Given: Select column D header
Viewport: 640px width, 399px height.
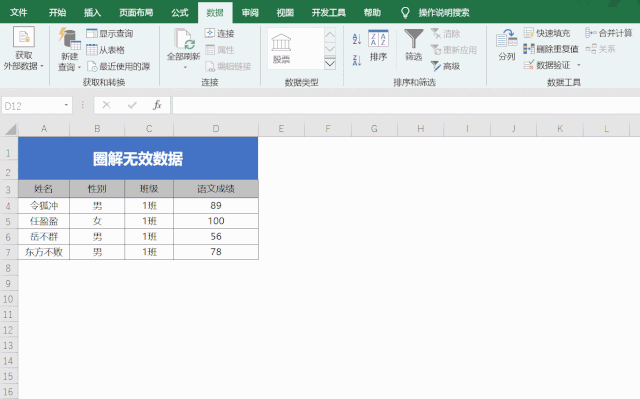Looking at the screenshot, I should [x=216, y=129].
